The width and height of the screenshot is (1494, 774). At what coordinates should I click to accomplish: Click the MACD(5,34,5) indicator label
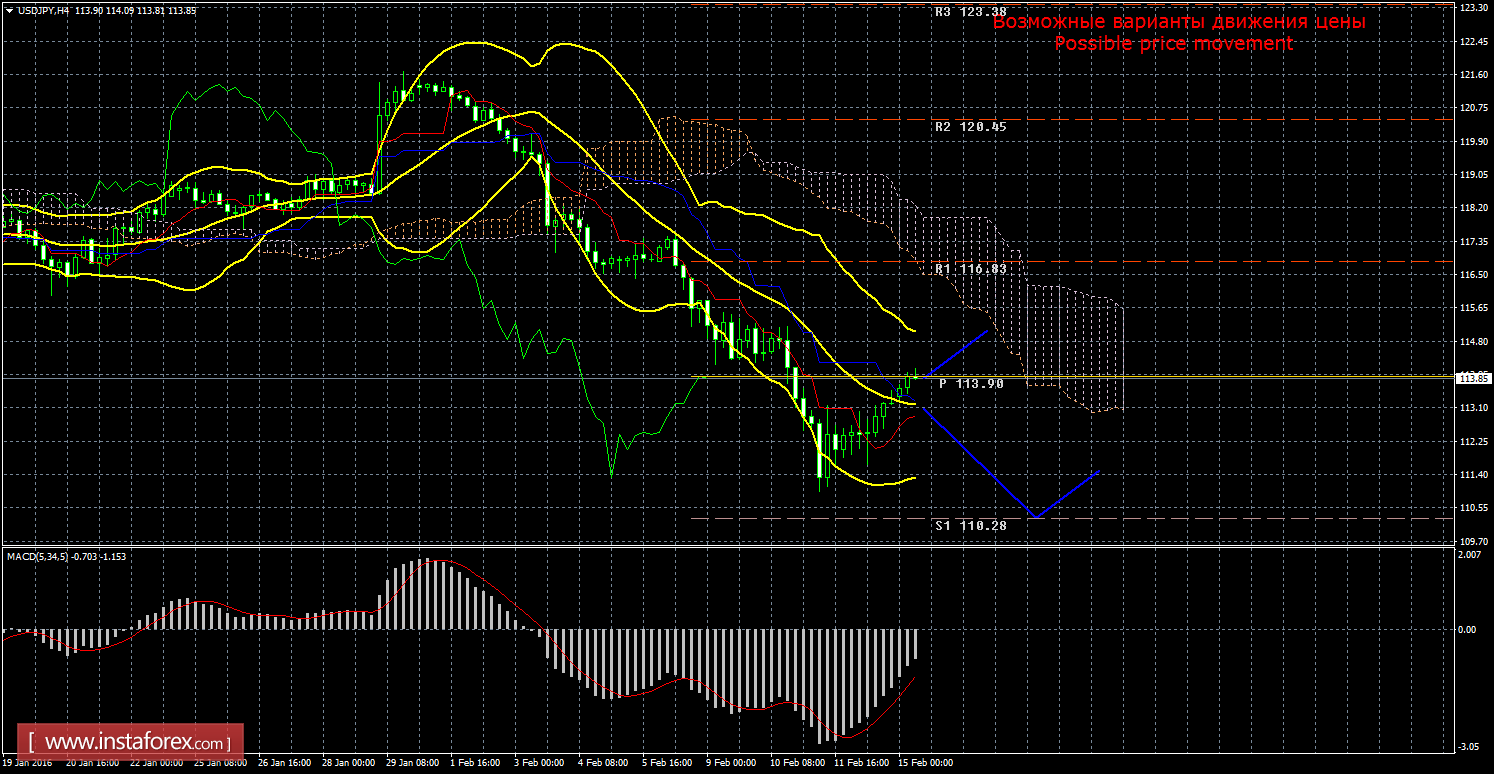(x=38, y=555)
